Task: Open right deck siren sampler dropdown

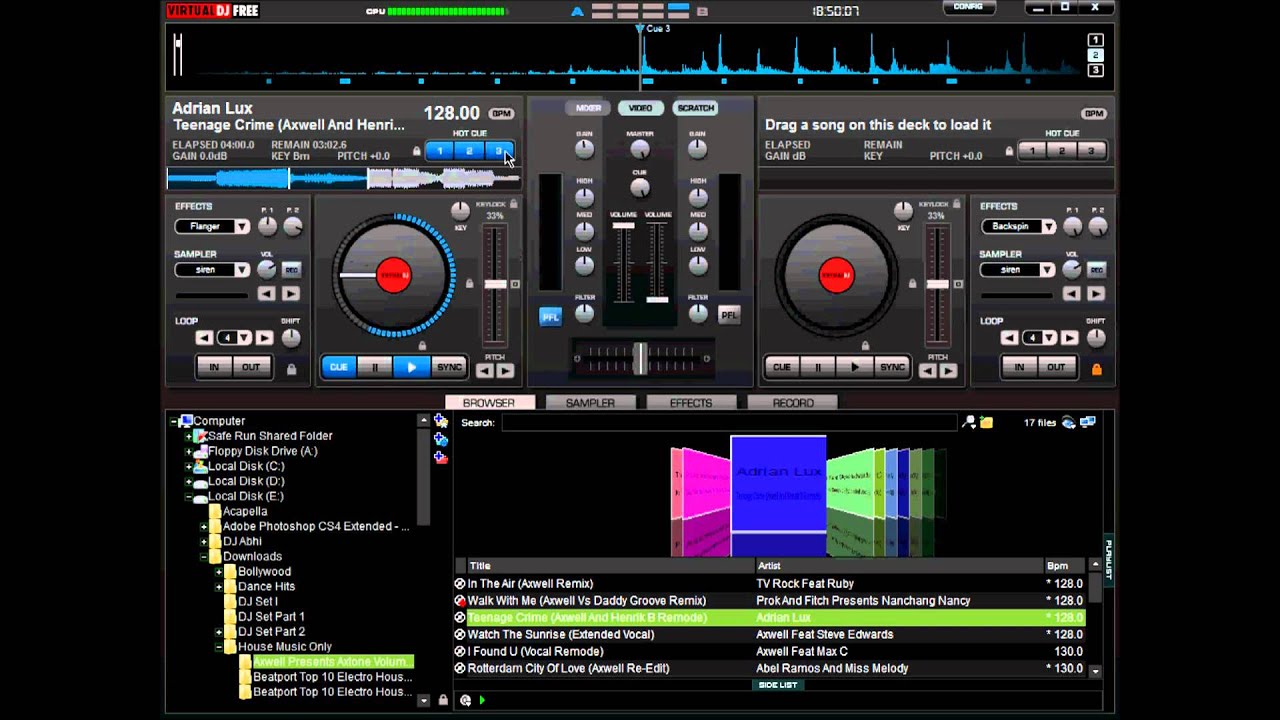Action: pyautogui.click(x=1048, y=270)
